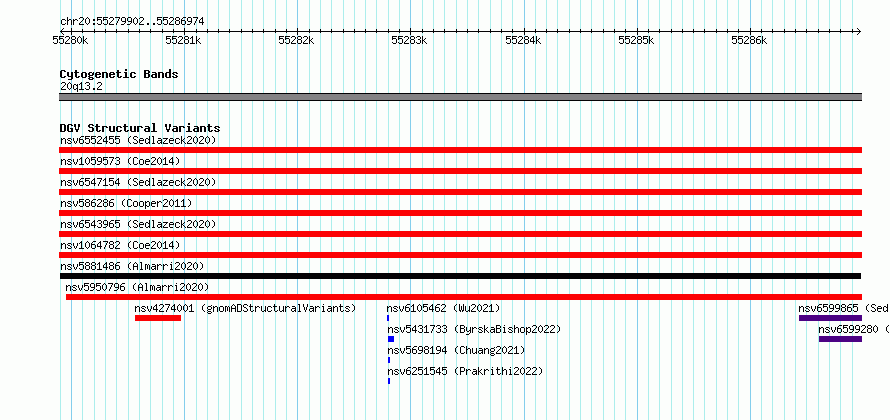890x420 pixels.
Task: Select the red bar under nsv1064782
Action: [x=460, y=255]
